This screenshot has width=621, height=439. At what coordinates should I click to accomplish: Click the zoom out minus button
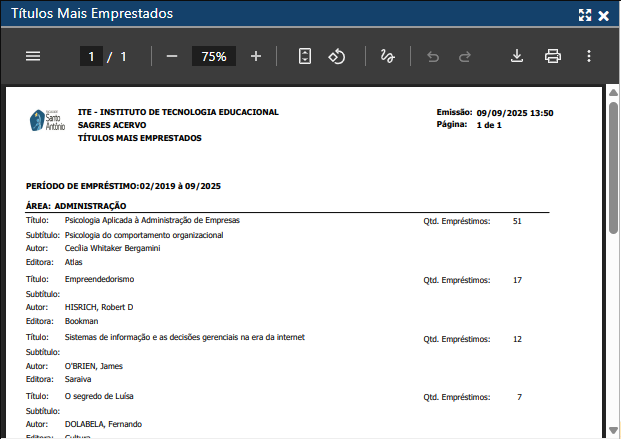coord(171,57)
